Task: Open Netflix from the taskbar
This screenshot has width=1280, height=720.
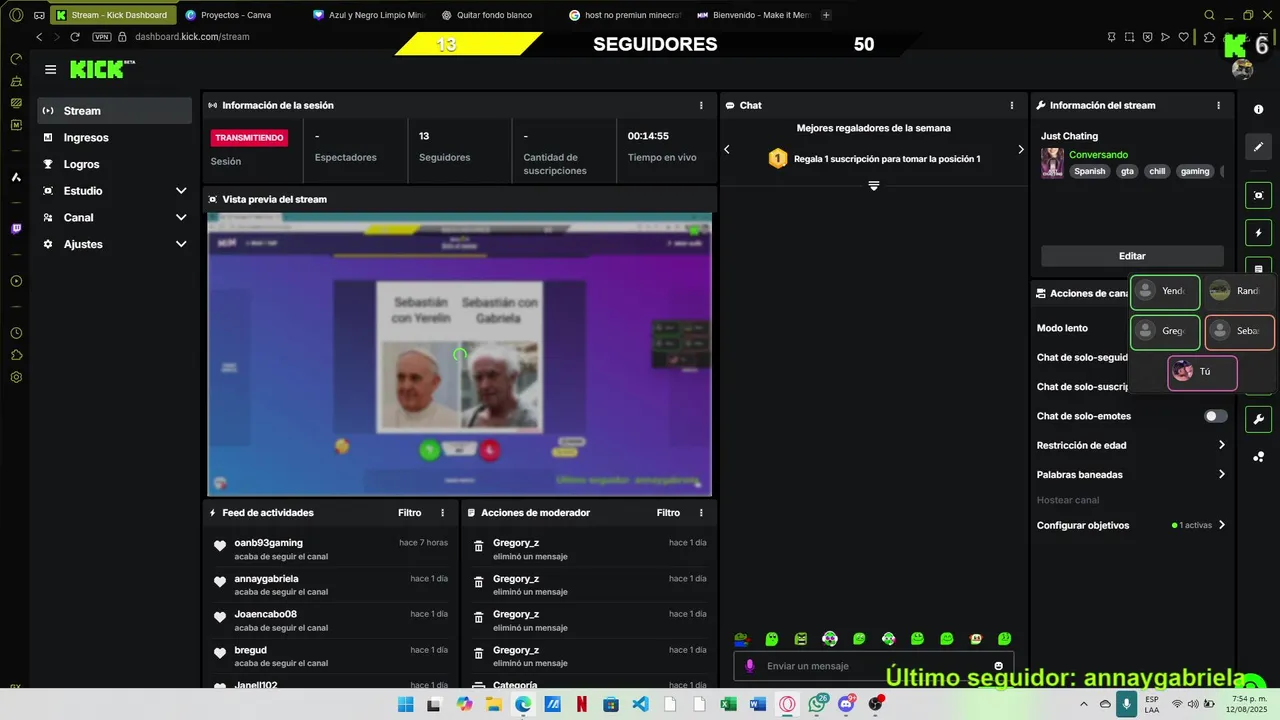Action: 581,704
